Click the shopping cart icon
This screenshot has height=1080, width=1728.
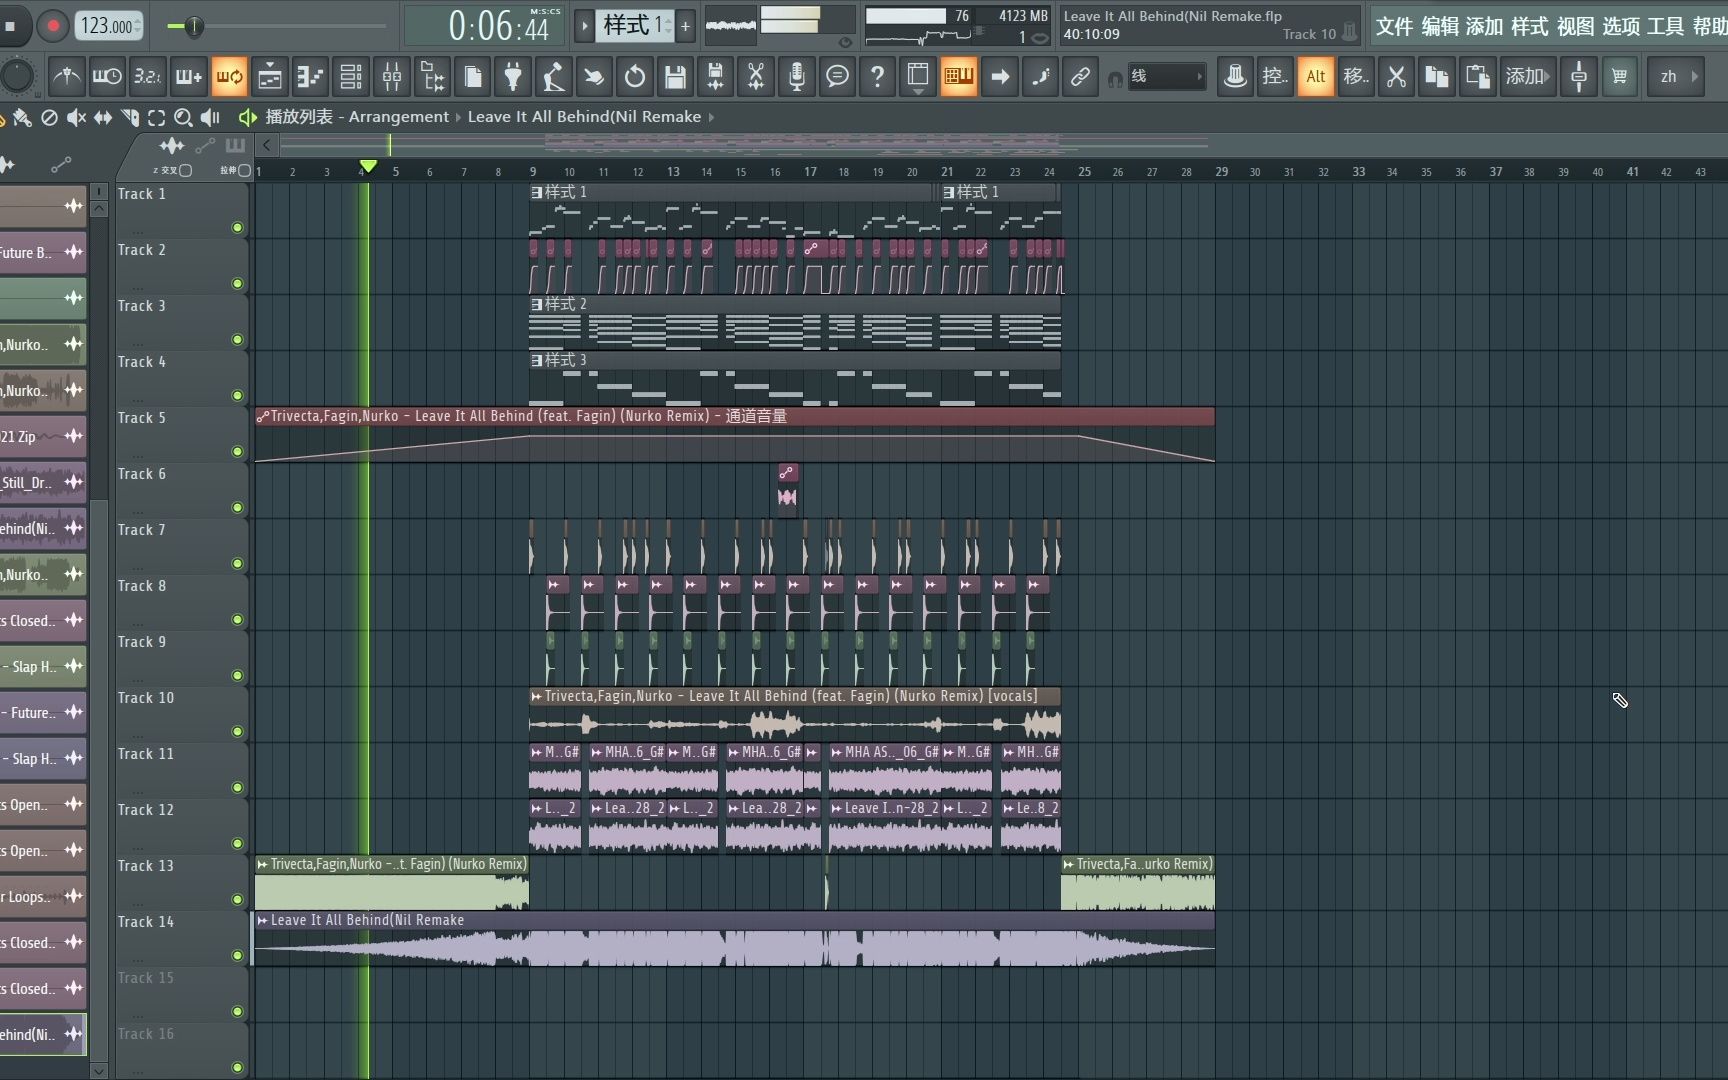click(x=1620, y=76)
